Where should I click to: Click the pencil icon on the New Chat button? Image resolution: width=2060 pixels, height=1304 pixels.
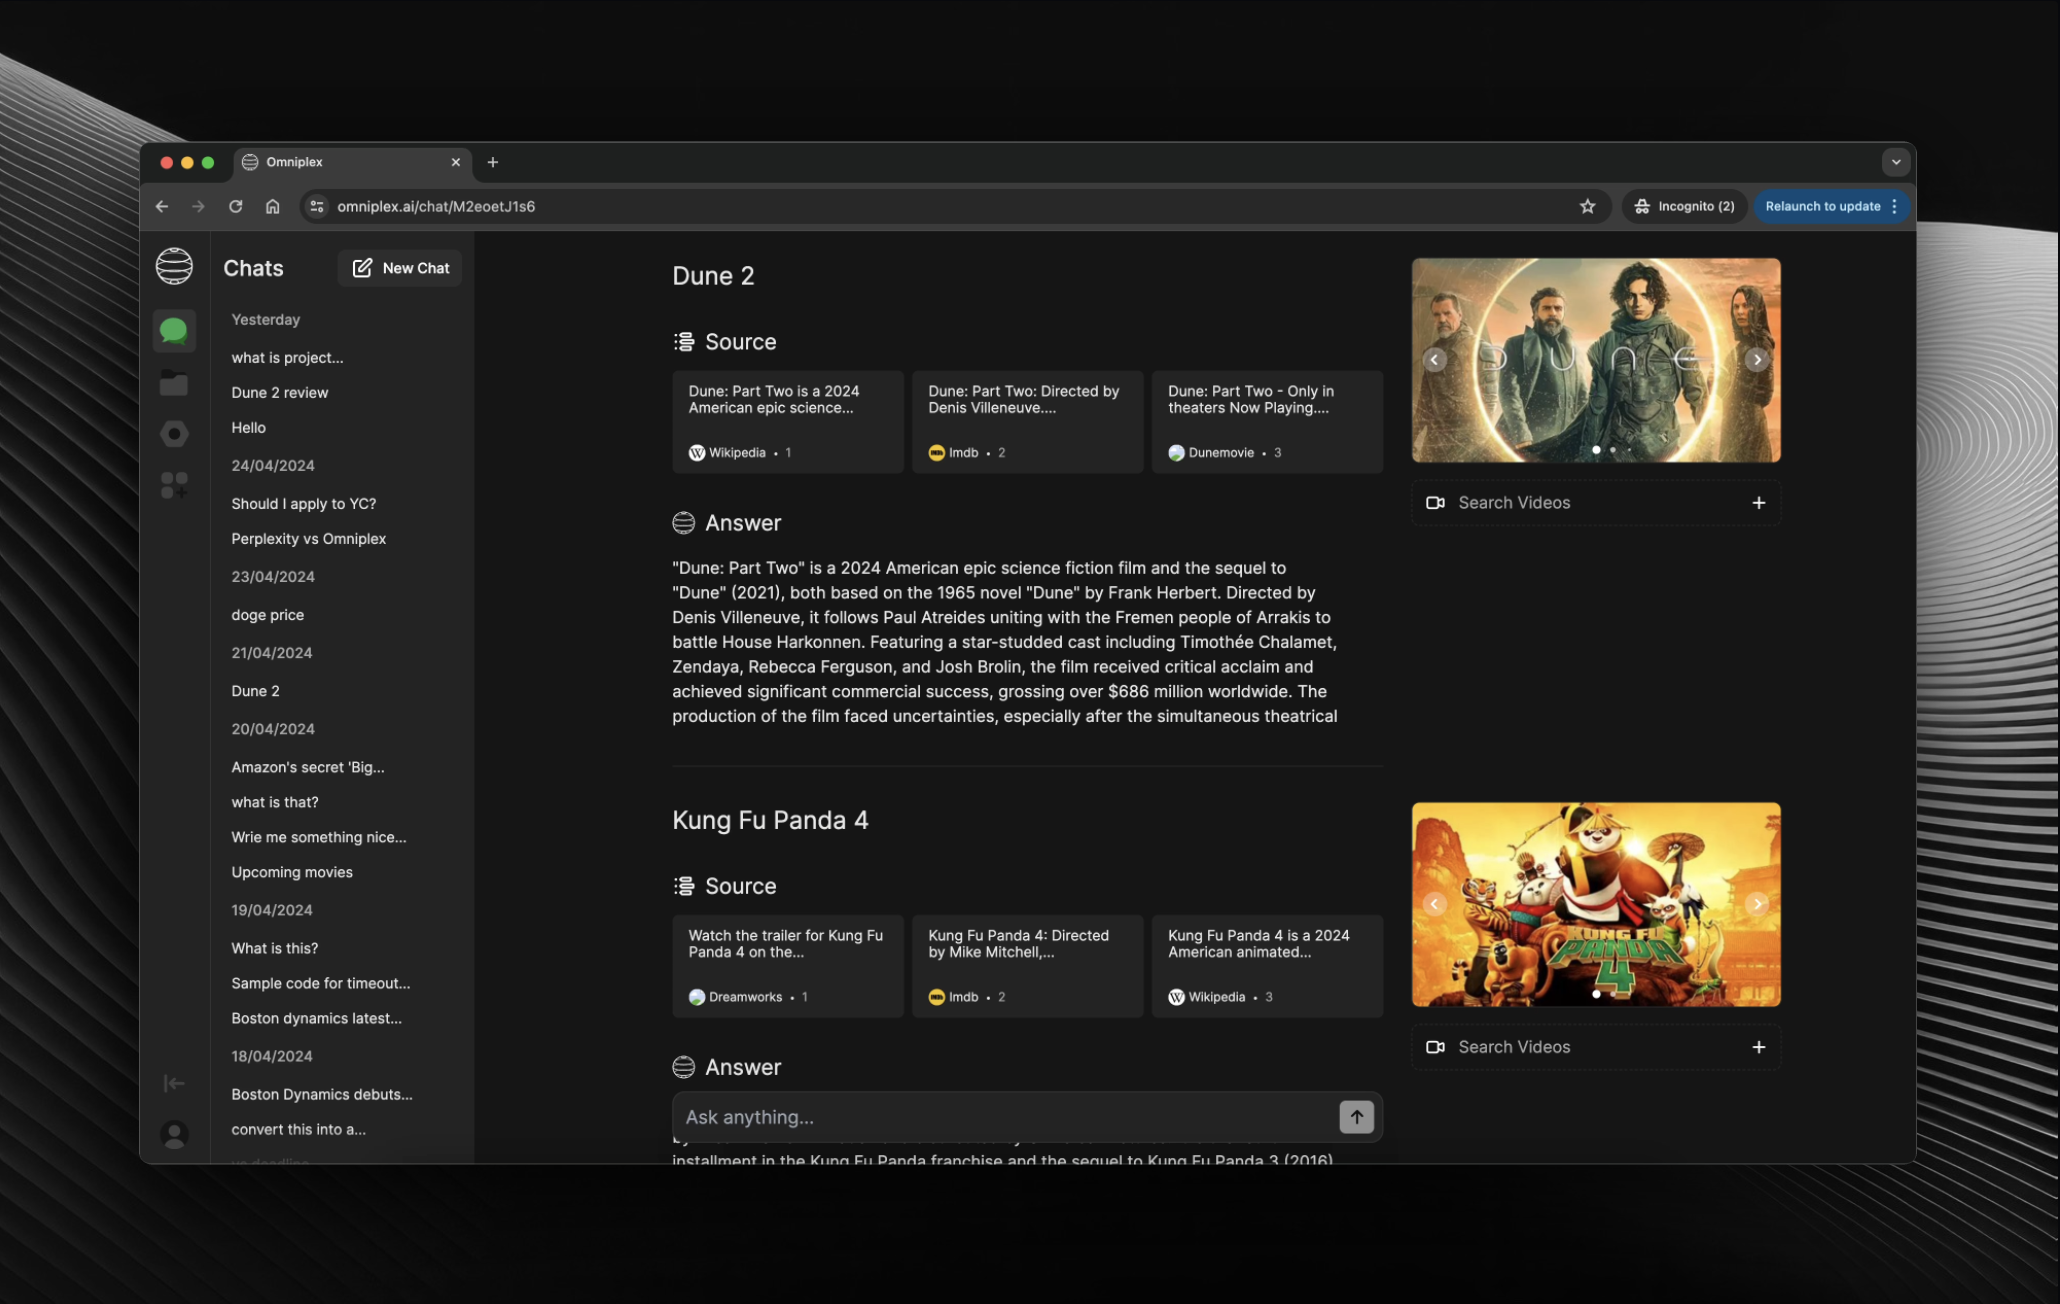click(x=362, y=267)
